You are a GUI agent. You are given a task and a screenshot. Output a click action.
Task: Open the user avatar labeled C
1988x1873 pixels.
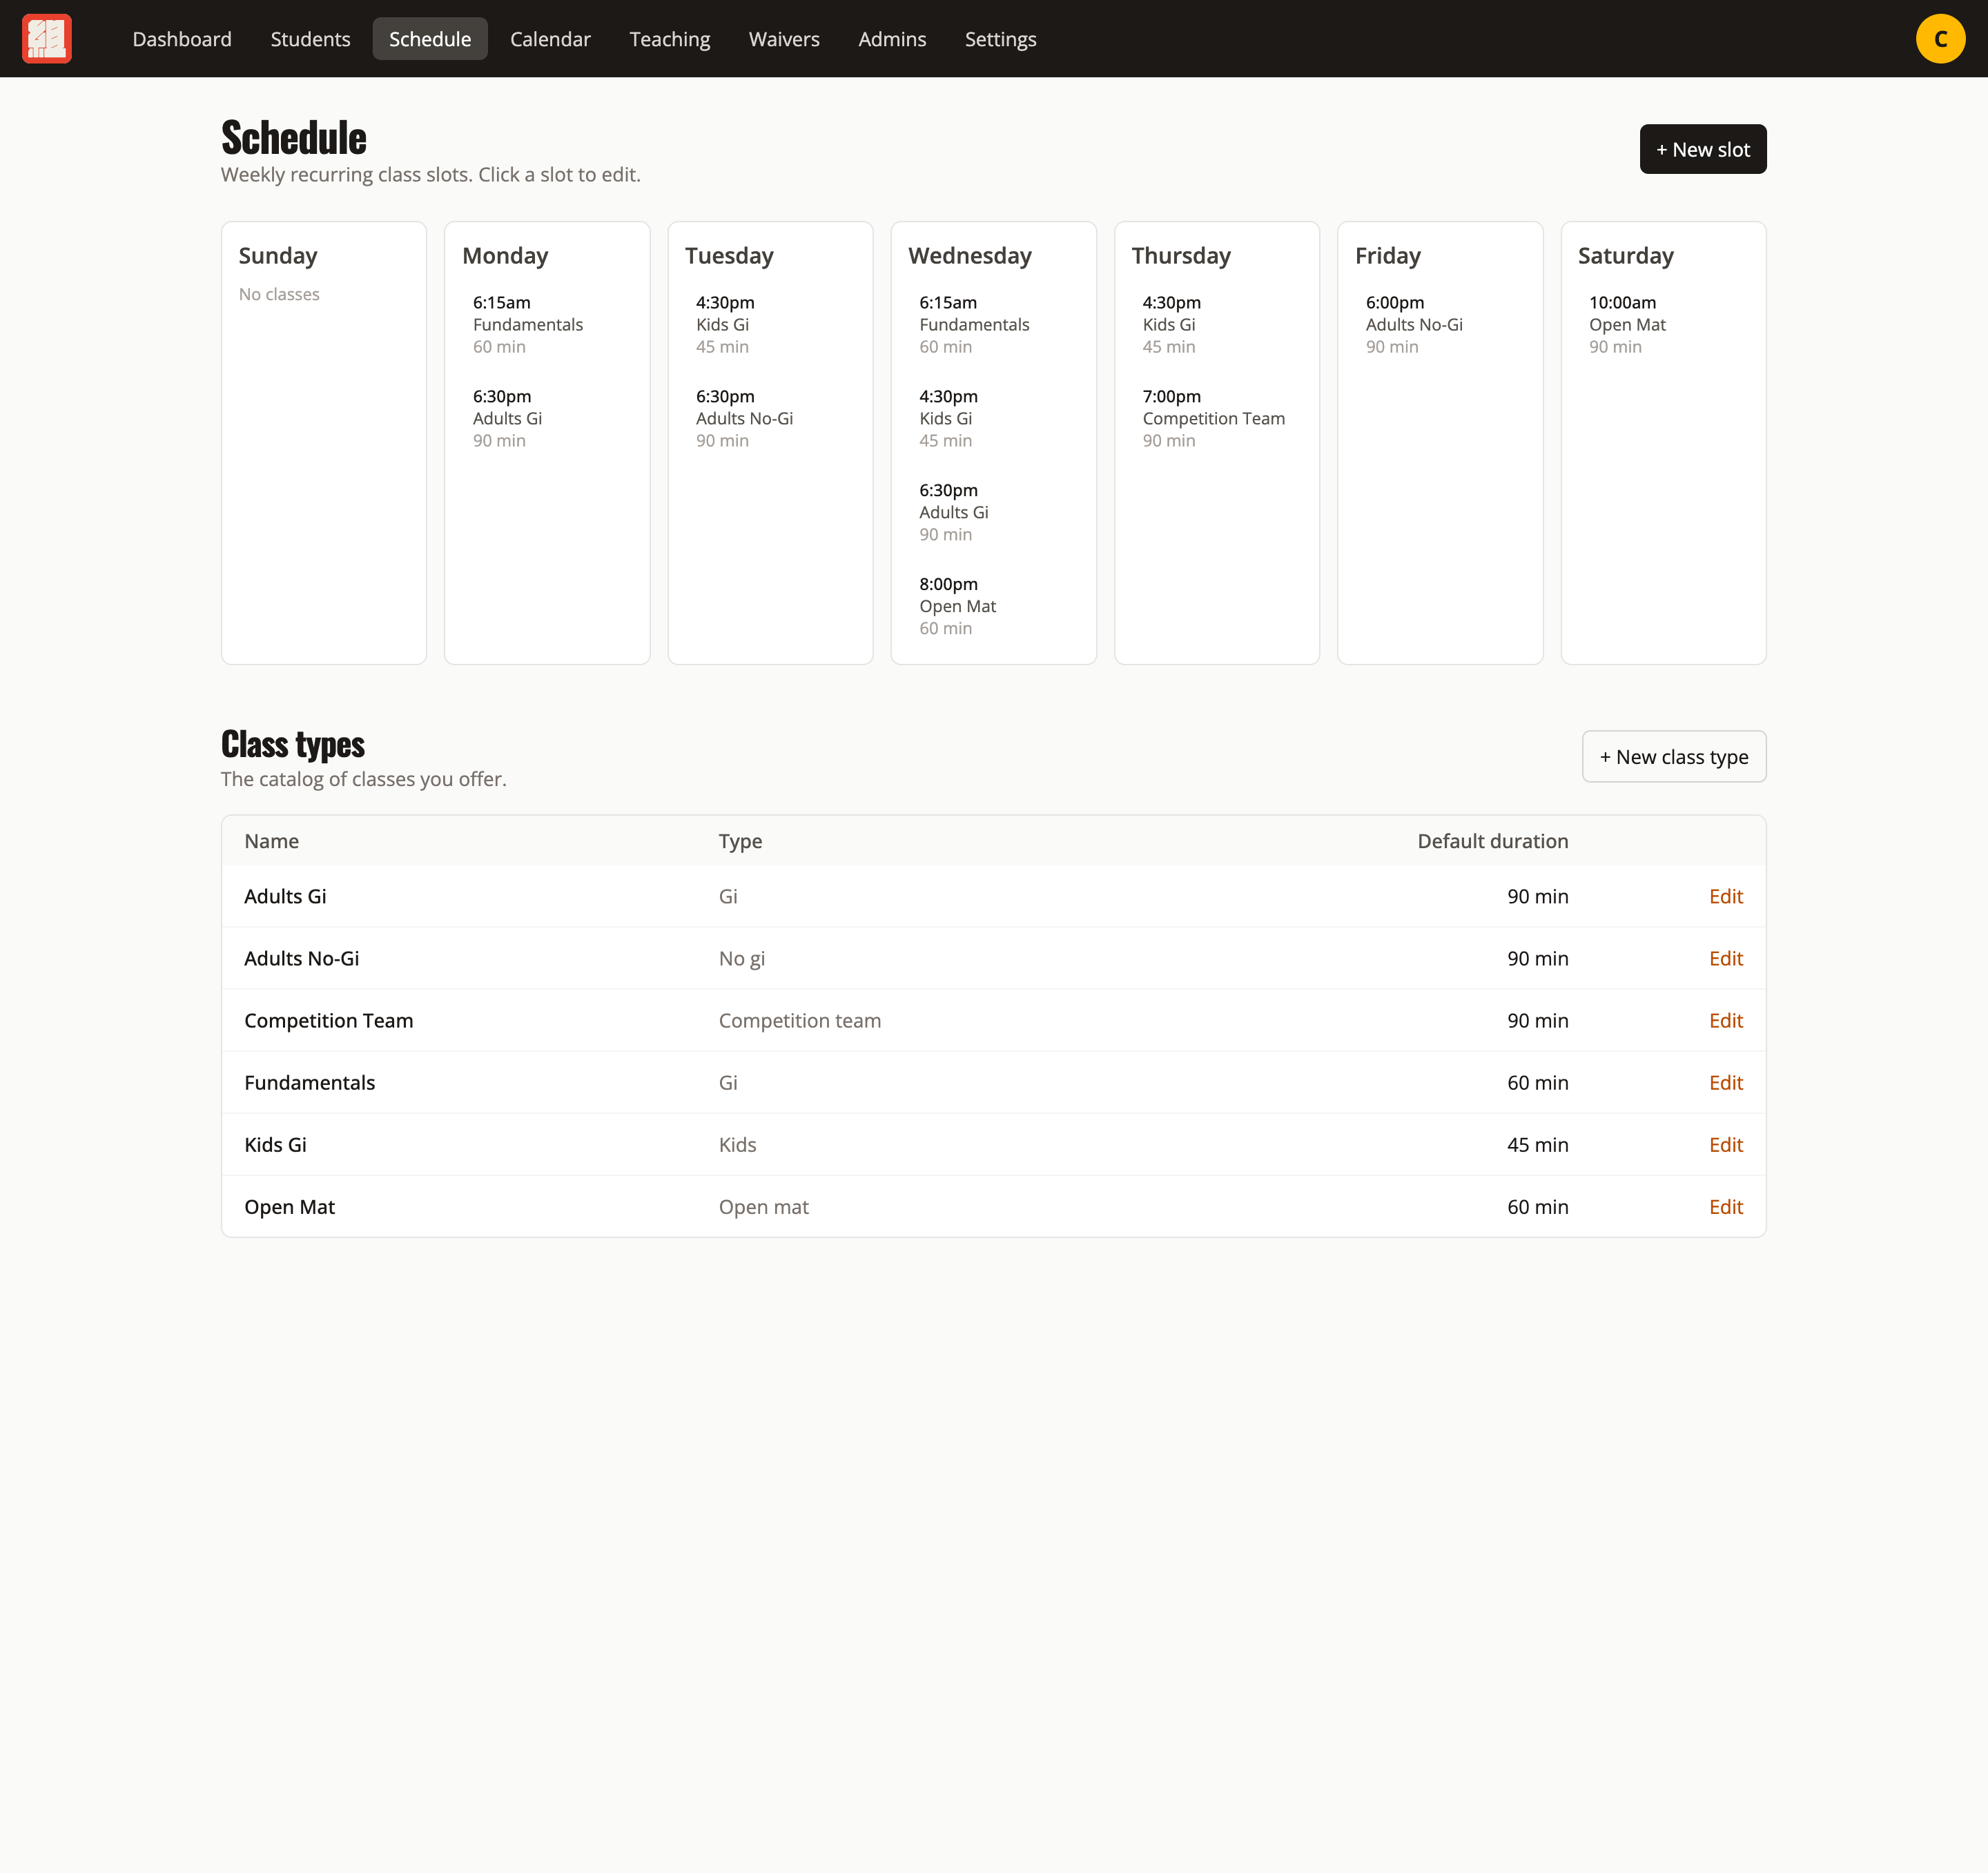(x=1940, y=39)
